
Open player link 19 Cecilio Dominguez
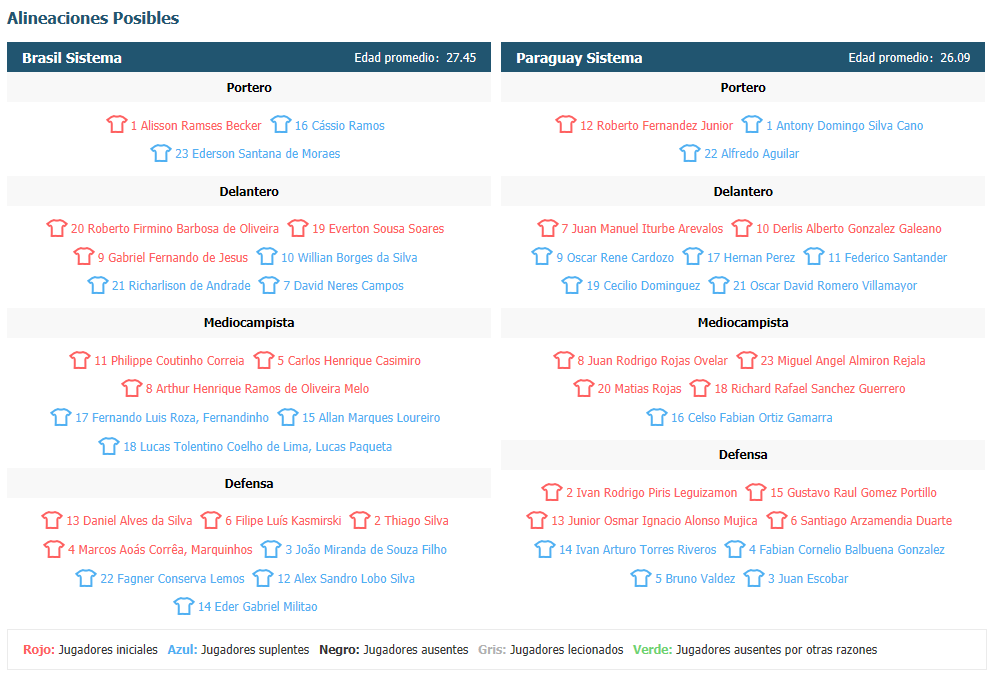(x=643, y=286)
